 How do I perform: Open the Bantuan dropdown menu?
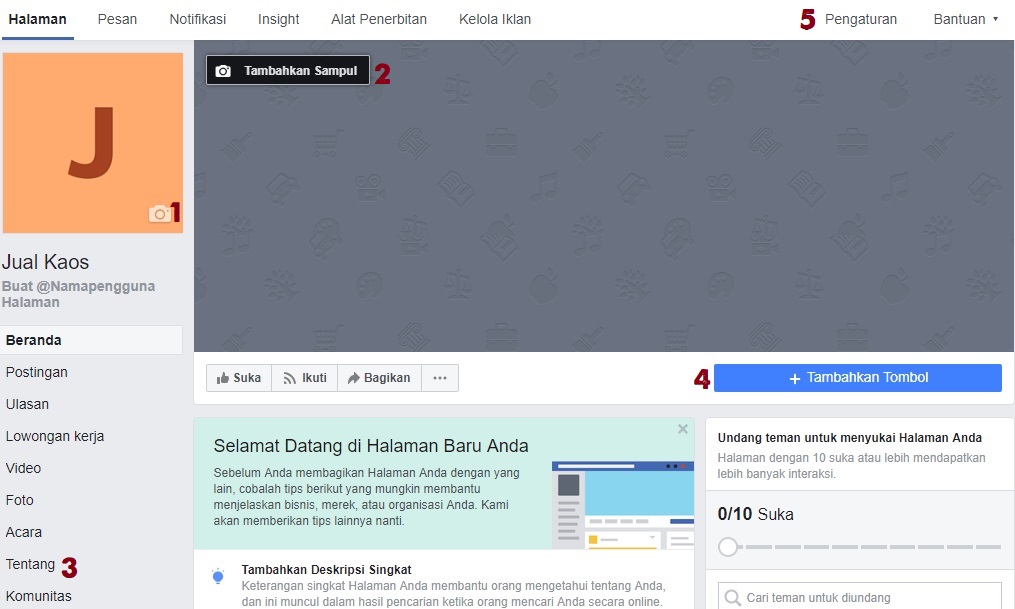coord(961,18)
